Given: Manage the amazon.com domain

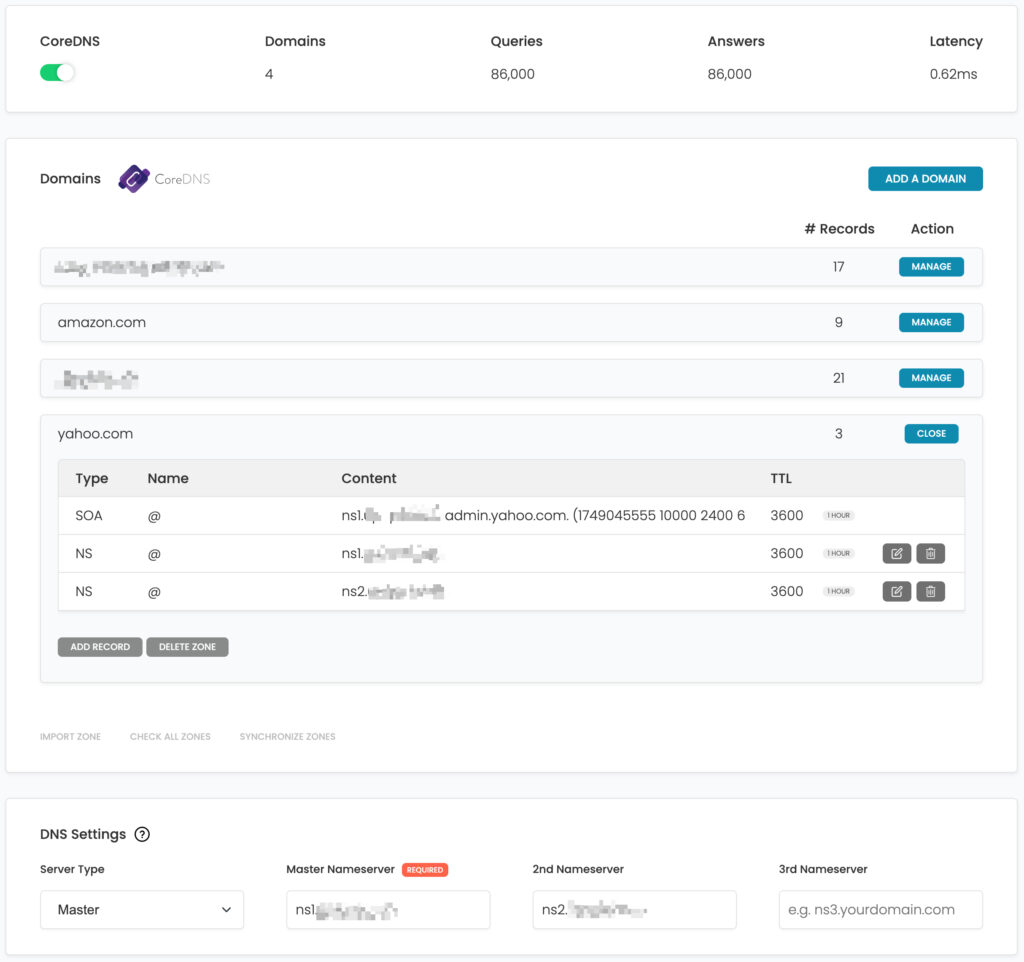Looking at the screenshot, I should [930, 322].
